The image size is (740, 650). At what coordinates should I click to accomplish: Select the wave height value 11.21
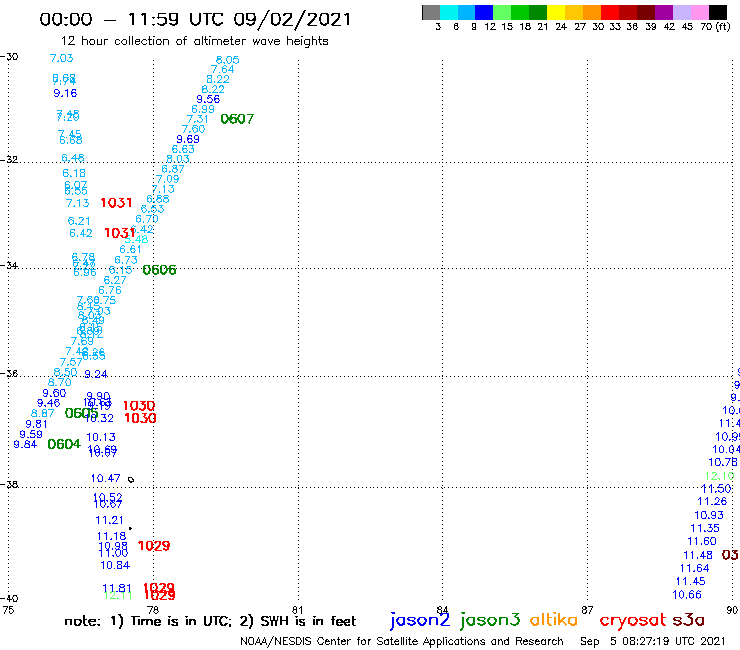click(109, 520)
